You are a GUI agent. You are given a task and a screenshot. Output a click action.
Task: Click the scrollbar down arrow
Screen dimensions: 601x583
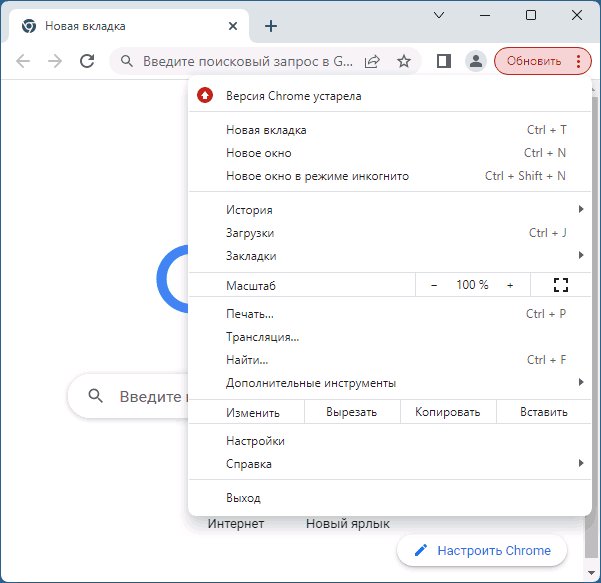pos(591,573)
